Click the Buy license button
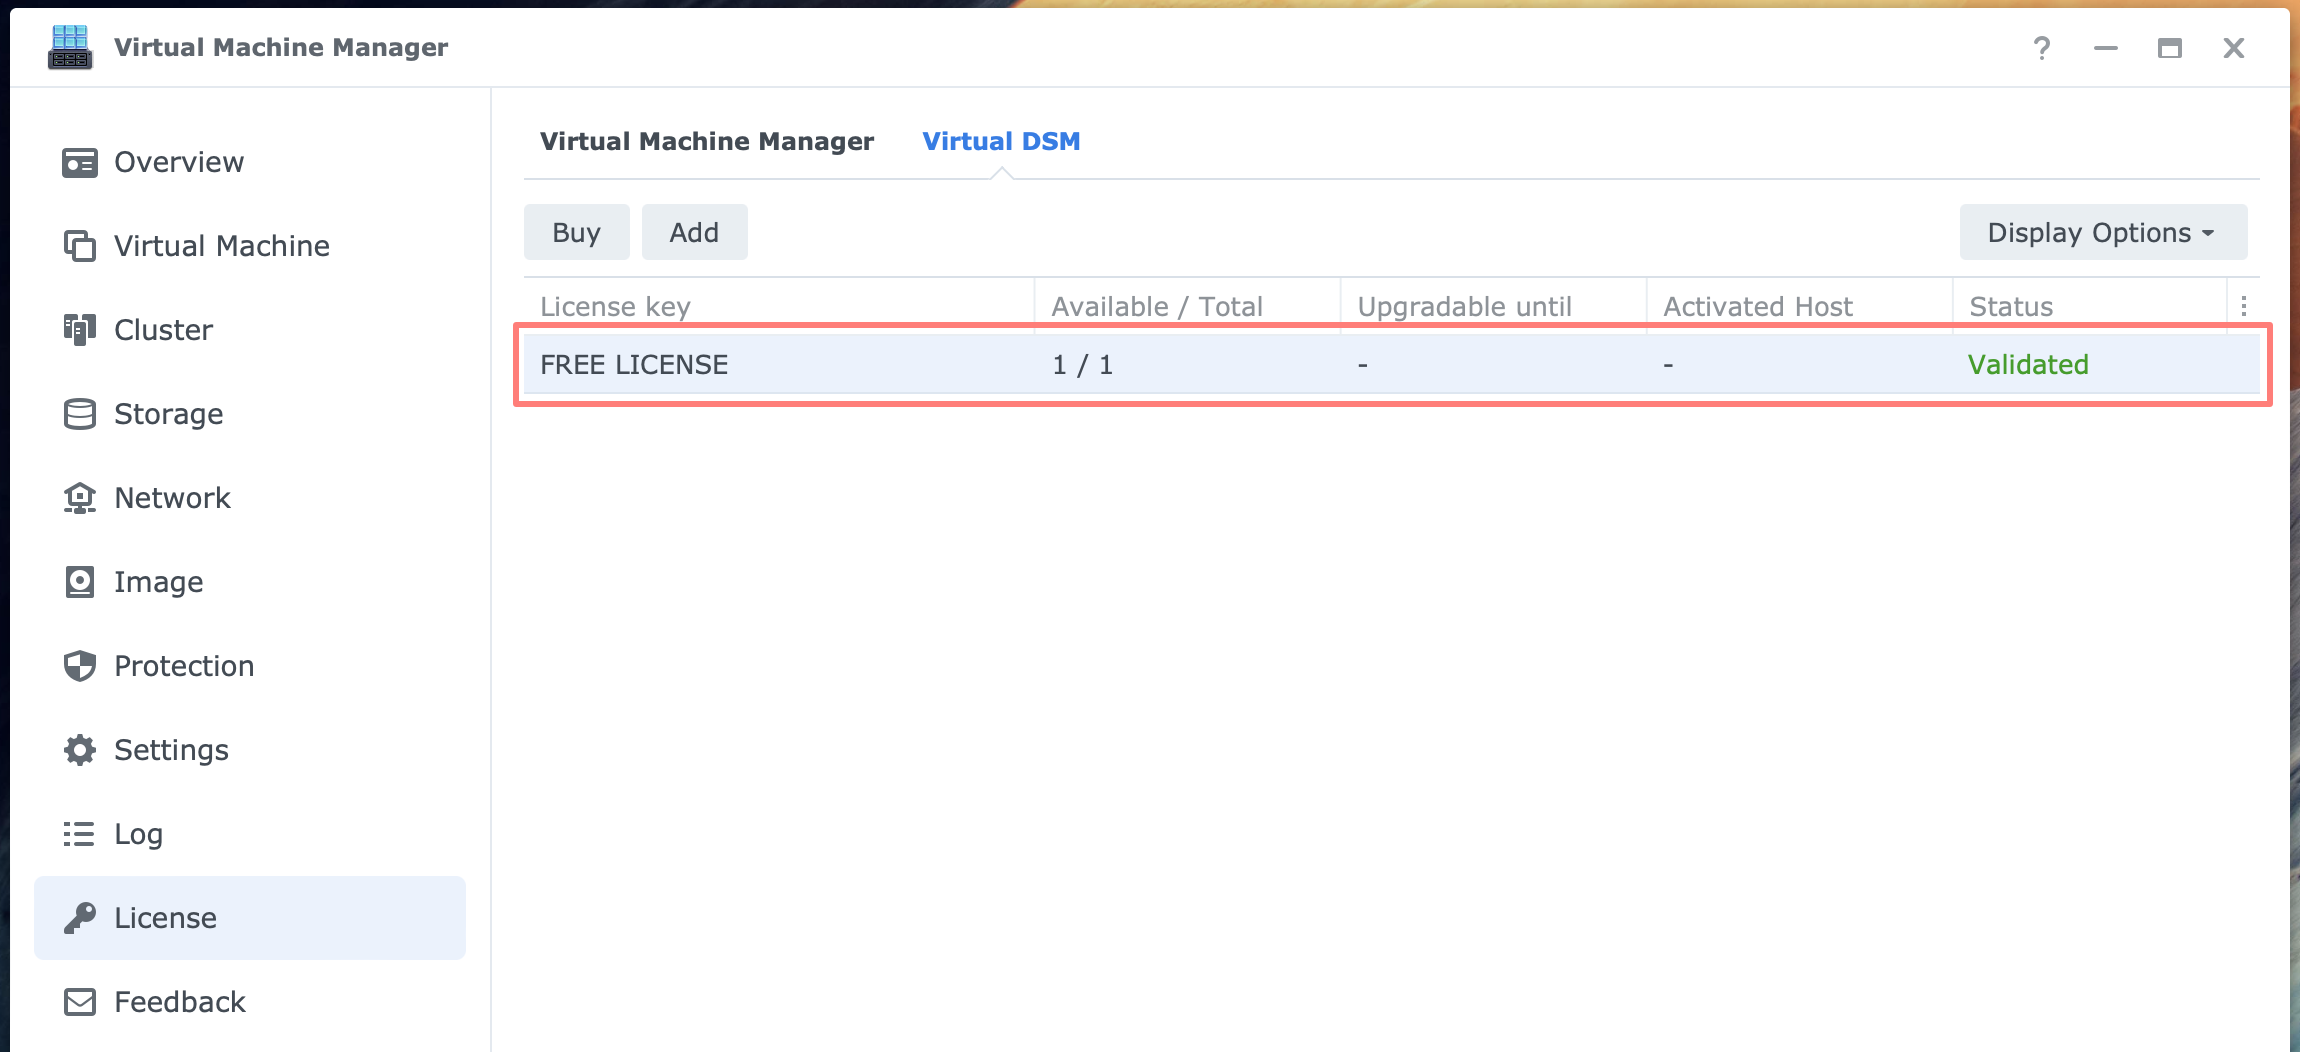This screenshot has height=1052, width=2300. pos(577,232)
